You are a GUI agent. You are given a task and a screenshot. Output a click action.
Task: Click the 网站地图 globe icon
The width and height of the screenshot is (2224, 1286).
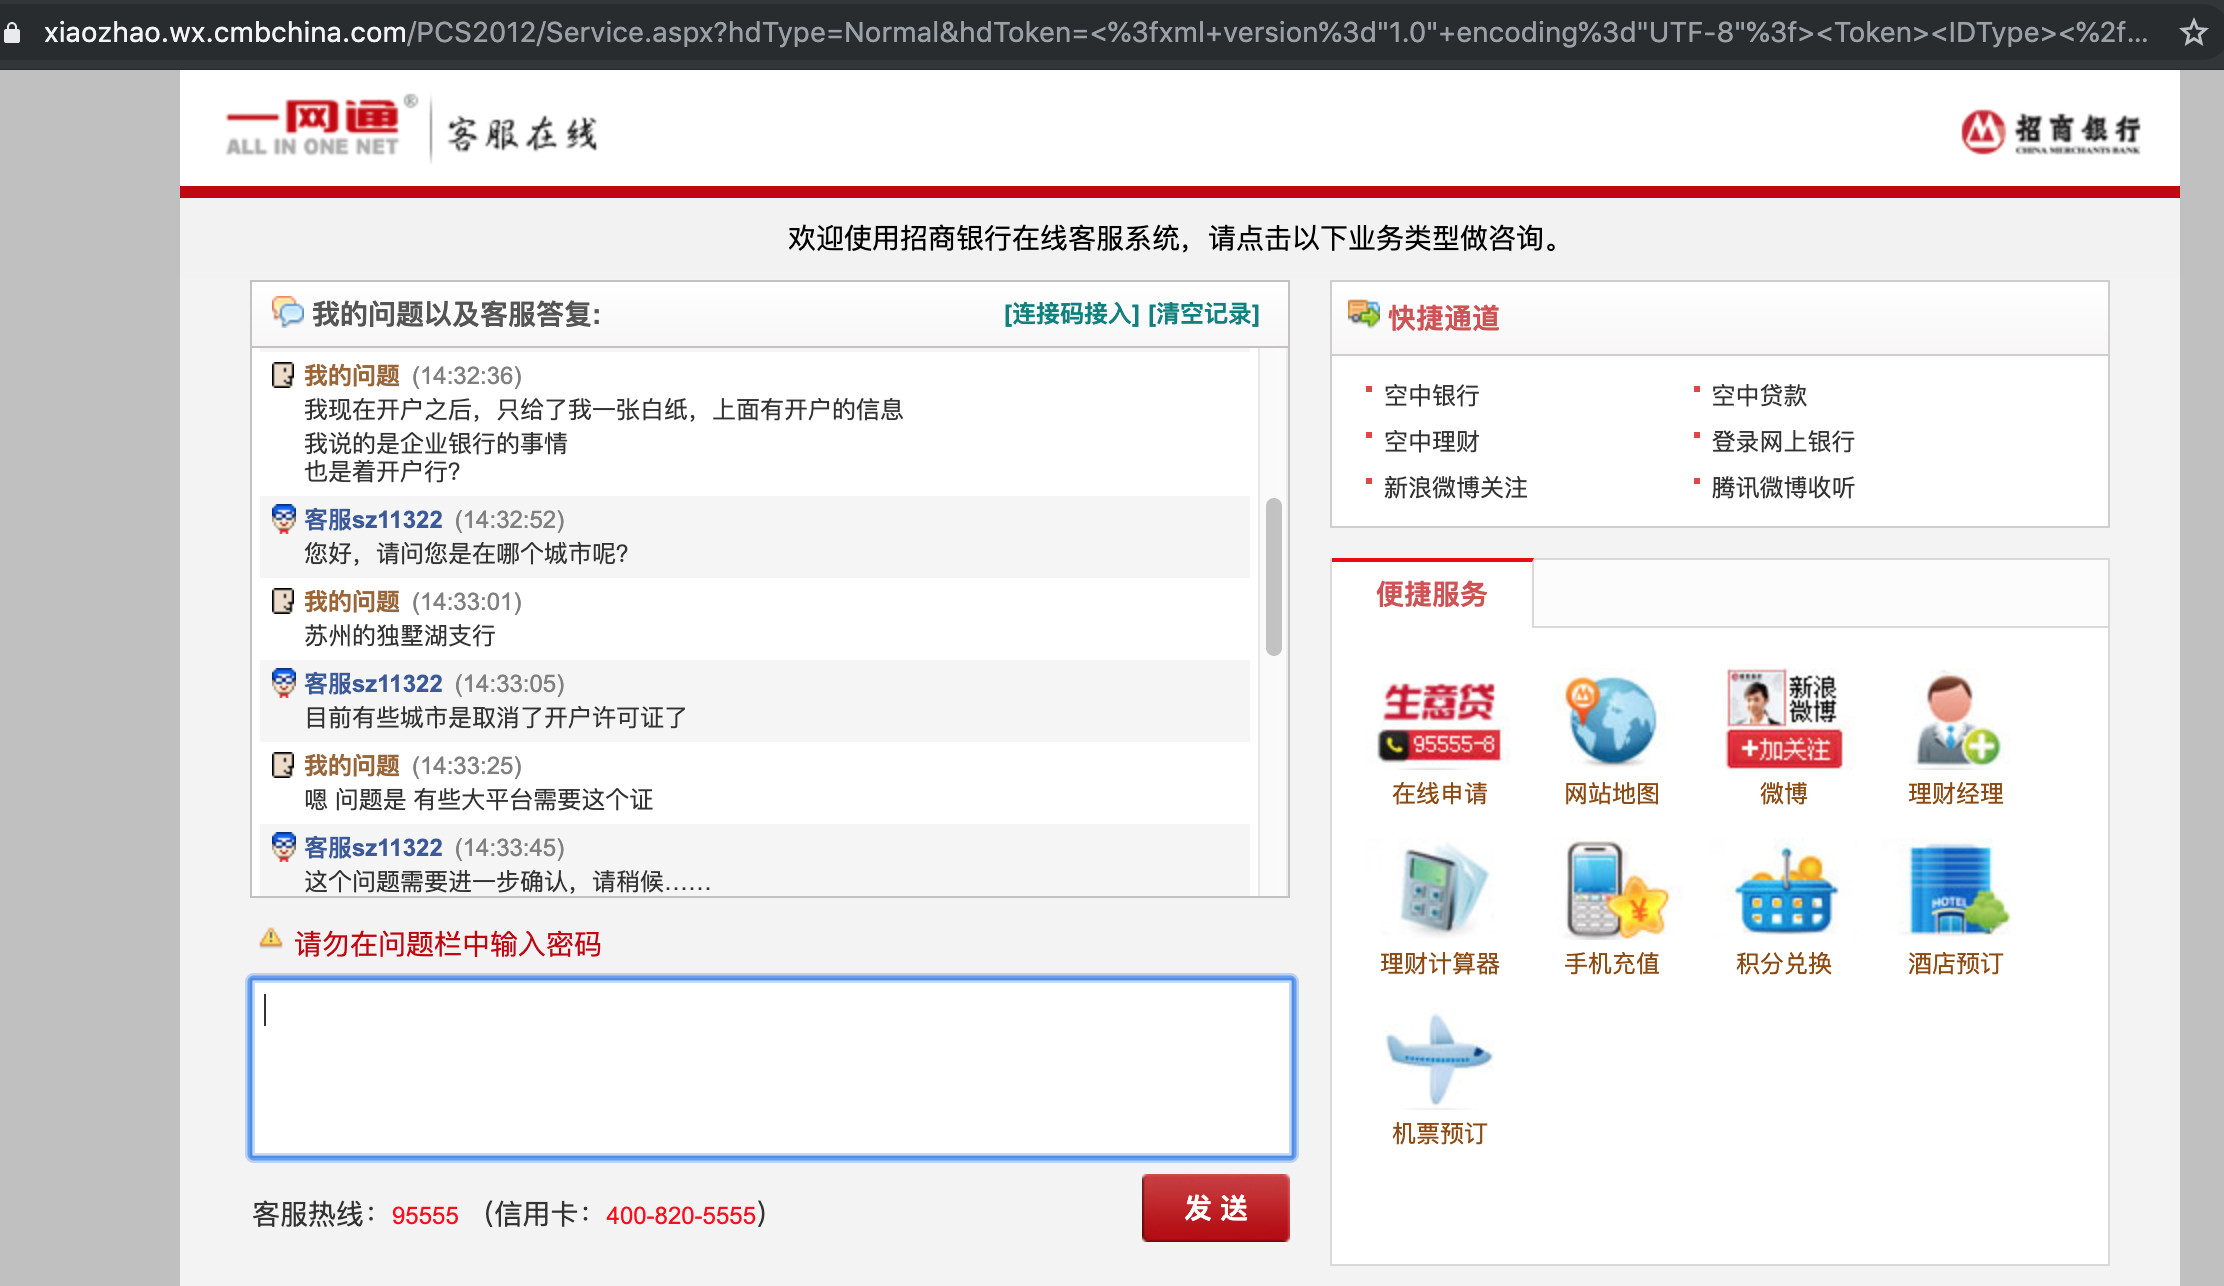click(x=1611, y=722)
